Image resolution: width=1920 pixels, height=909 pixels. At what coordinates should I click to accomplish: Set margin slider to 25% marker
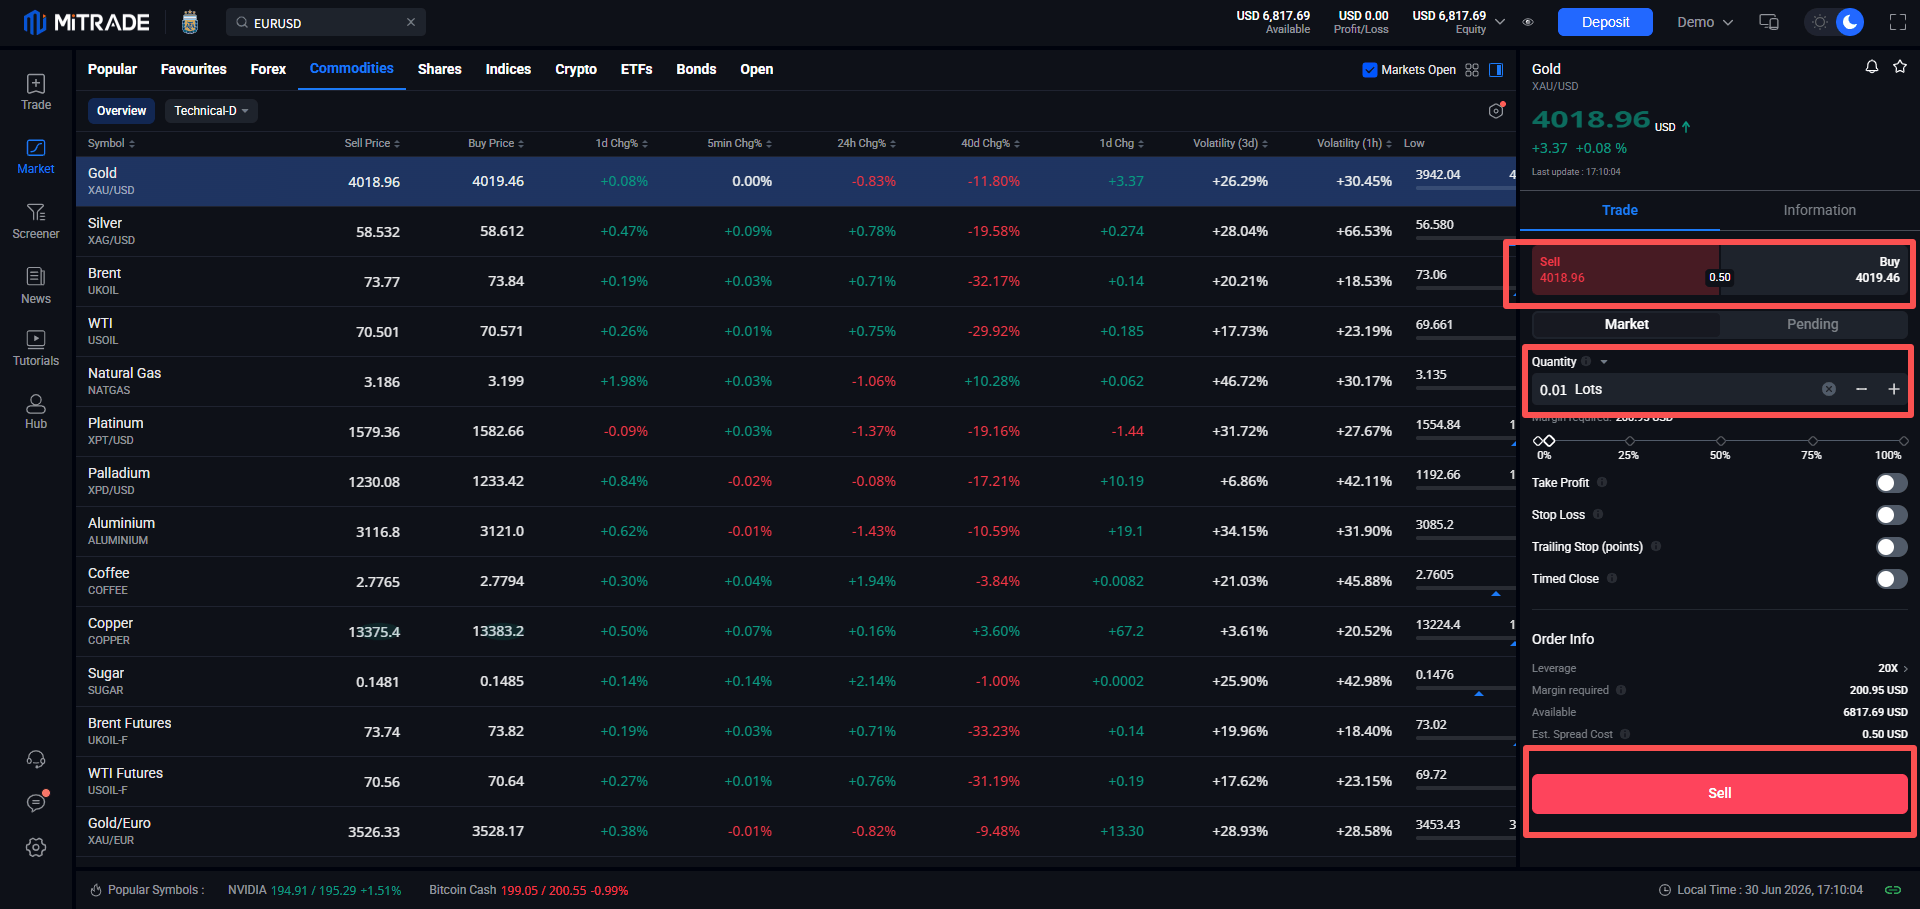tap(1630, 441)
